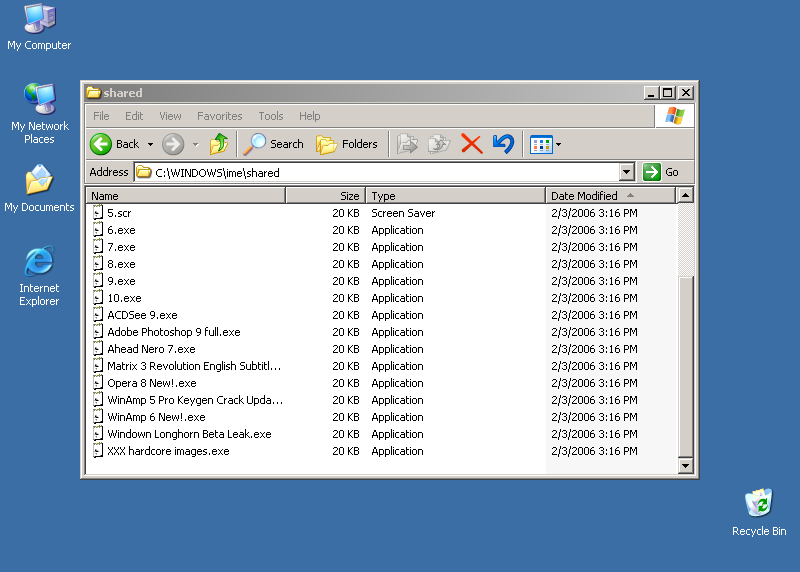
Task: Select Opera 8 New!.exe file icon
Action: coord(98,383)
